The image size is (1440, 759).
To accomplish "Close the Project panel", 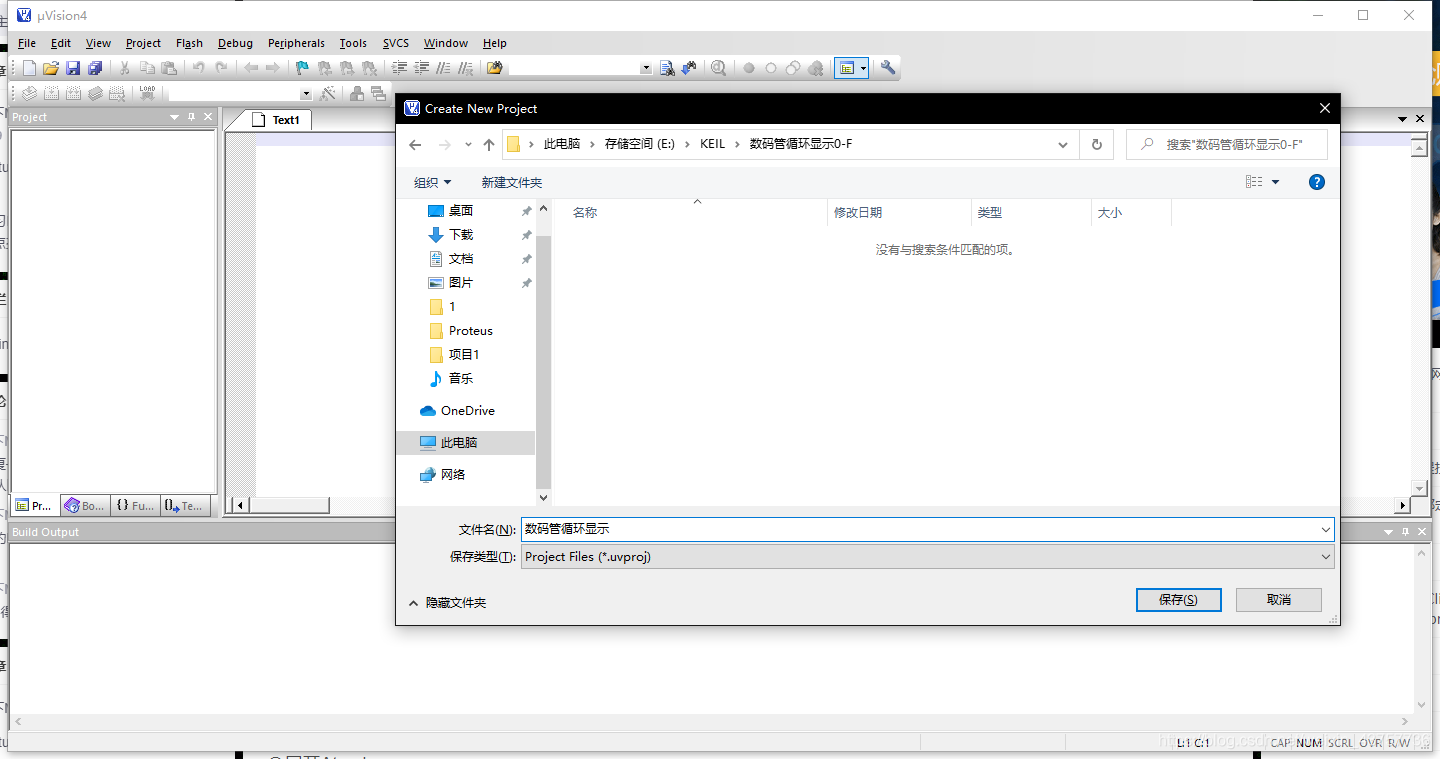I will click(208, 117).
